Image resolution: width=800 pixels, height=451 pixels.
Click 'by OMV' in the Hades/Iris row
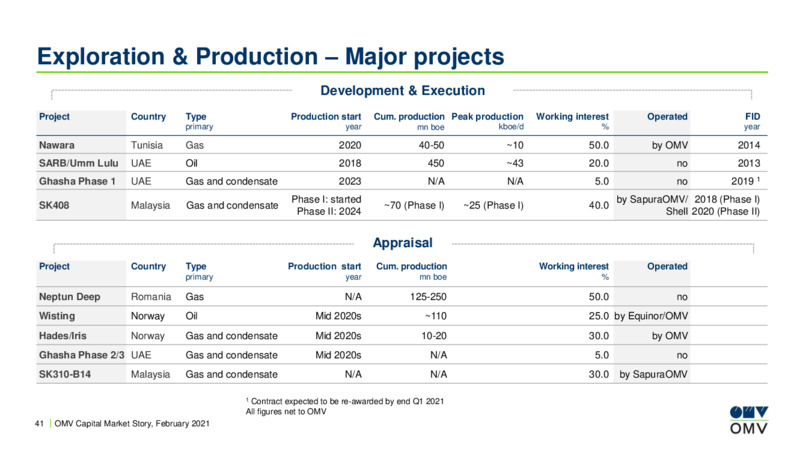click(670, 336)
